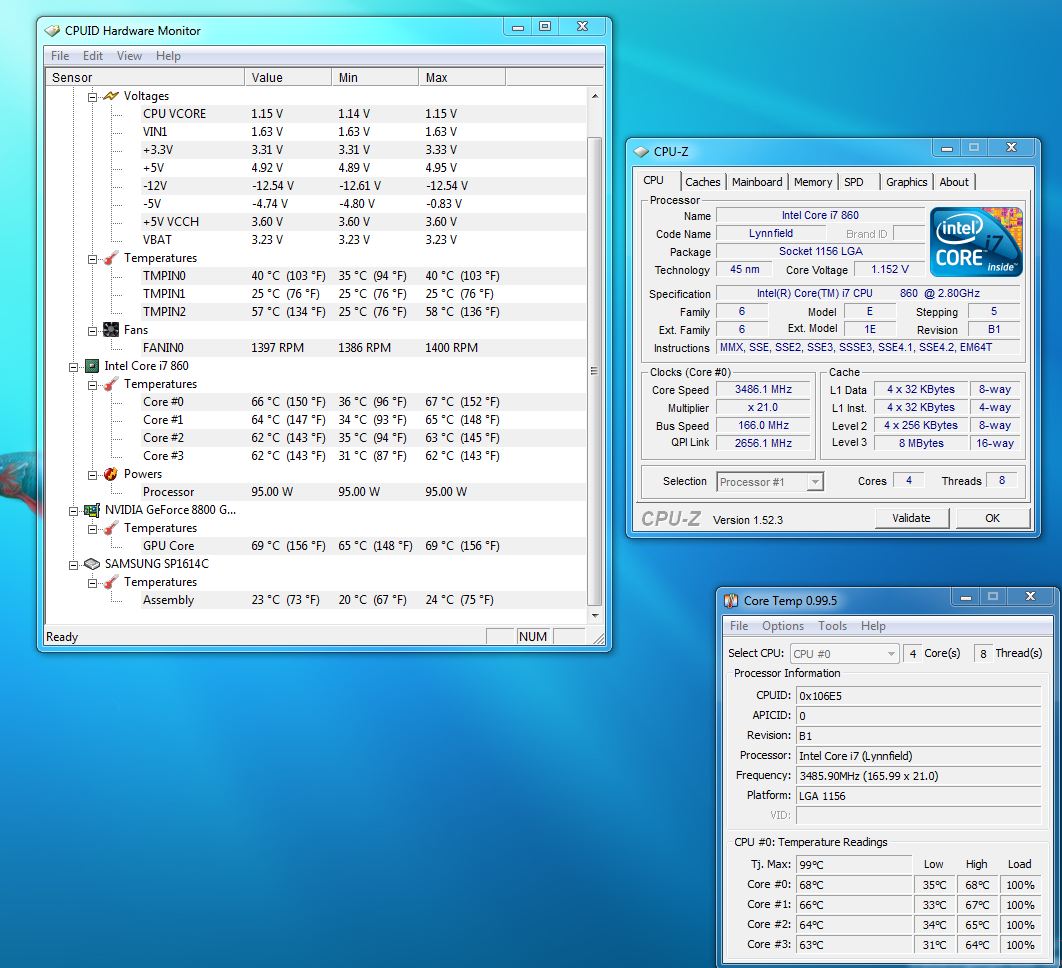Click the Intel Core i7 860 chip icon
The width and height of the screenshot is (1062, 968).
91,366
